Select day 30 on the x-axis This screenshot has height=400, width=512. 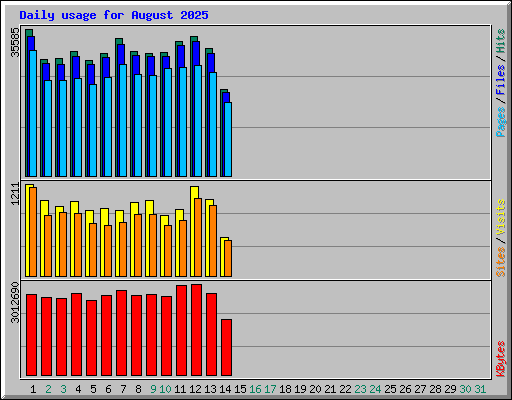(x=465, y=389)
